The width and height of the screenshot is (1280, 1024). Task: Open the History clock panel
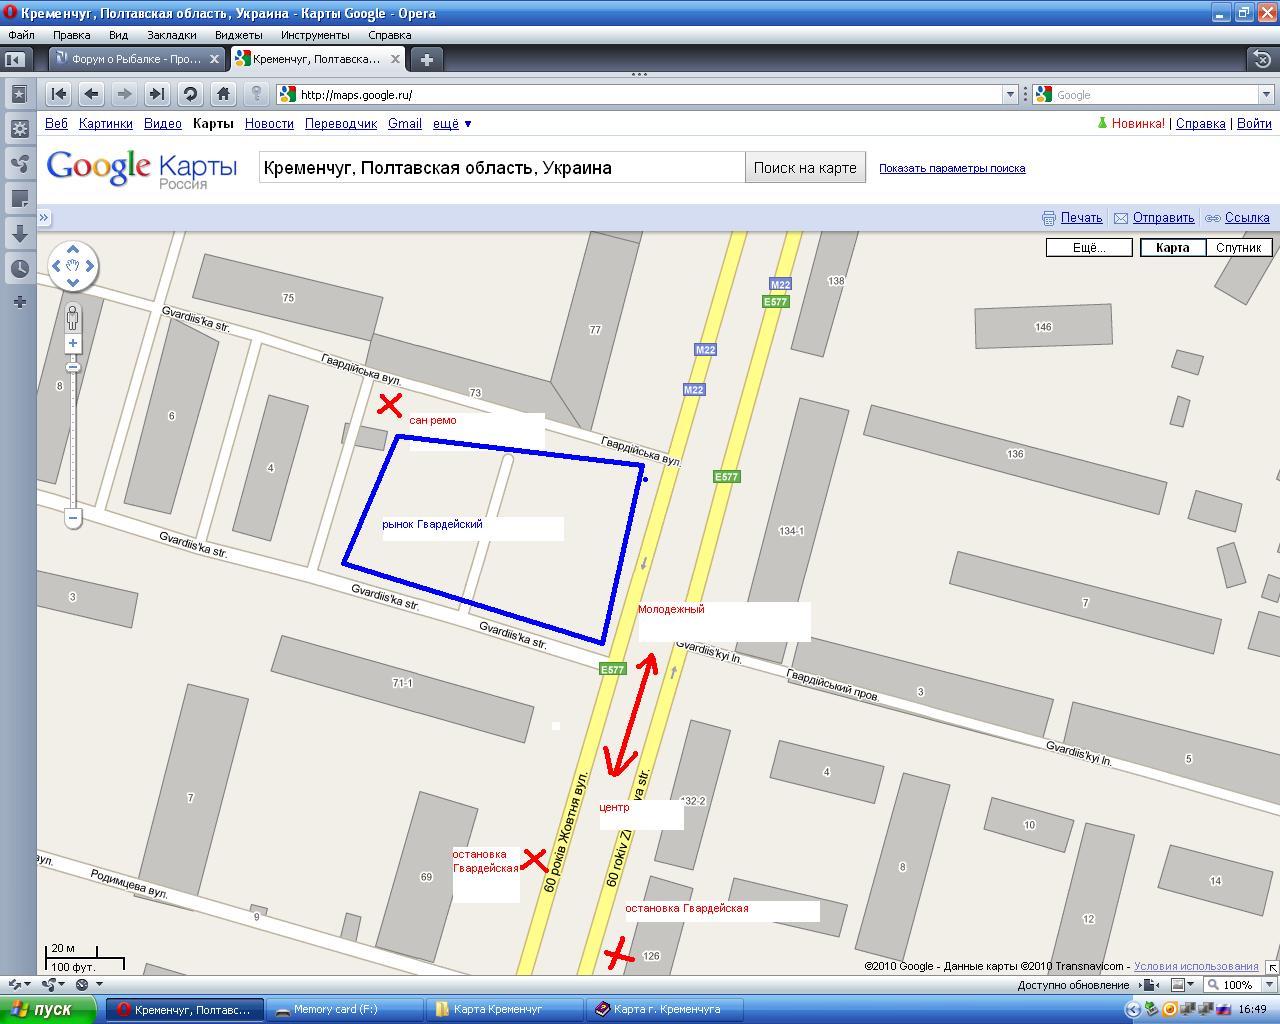click(19, 268)
